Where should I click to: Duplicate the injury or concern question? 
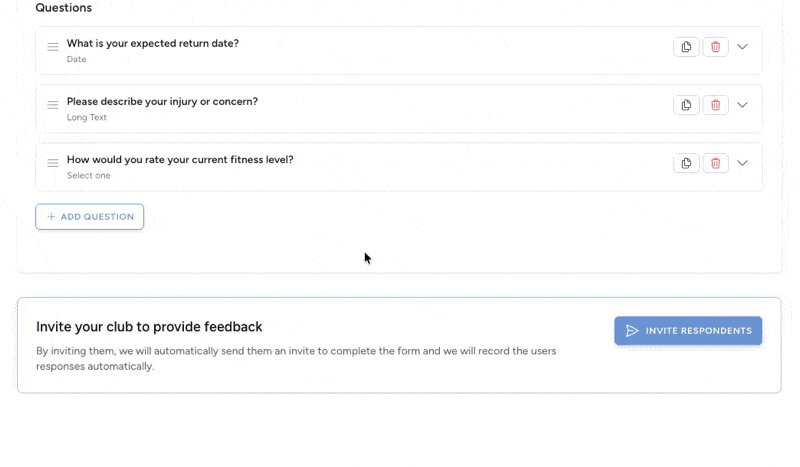[x=686, y=105]
